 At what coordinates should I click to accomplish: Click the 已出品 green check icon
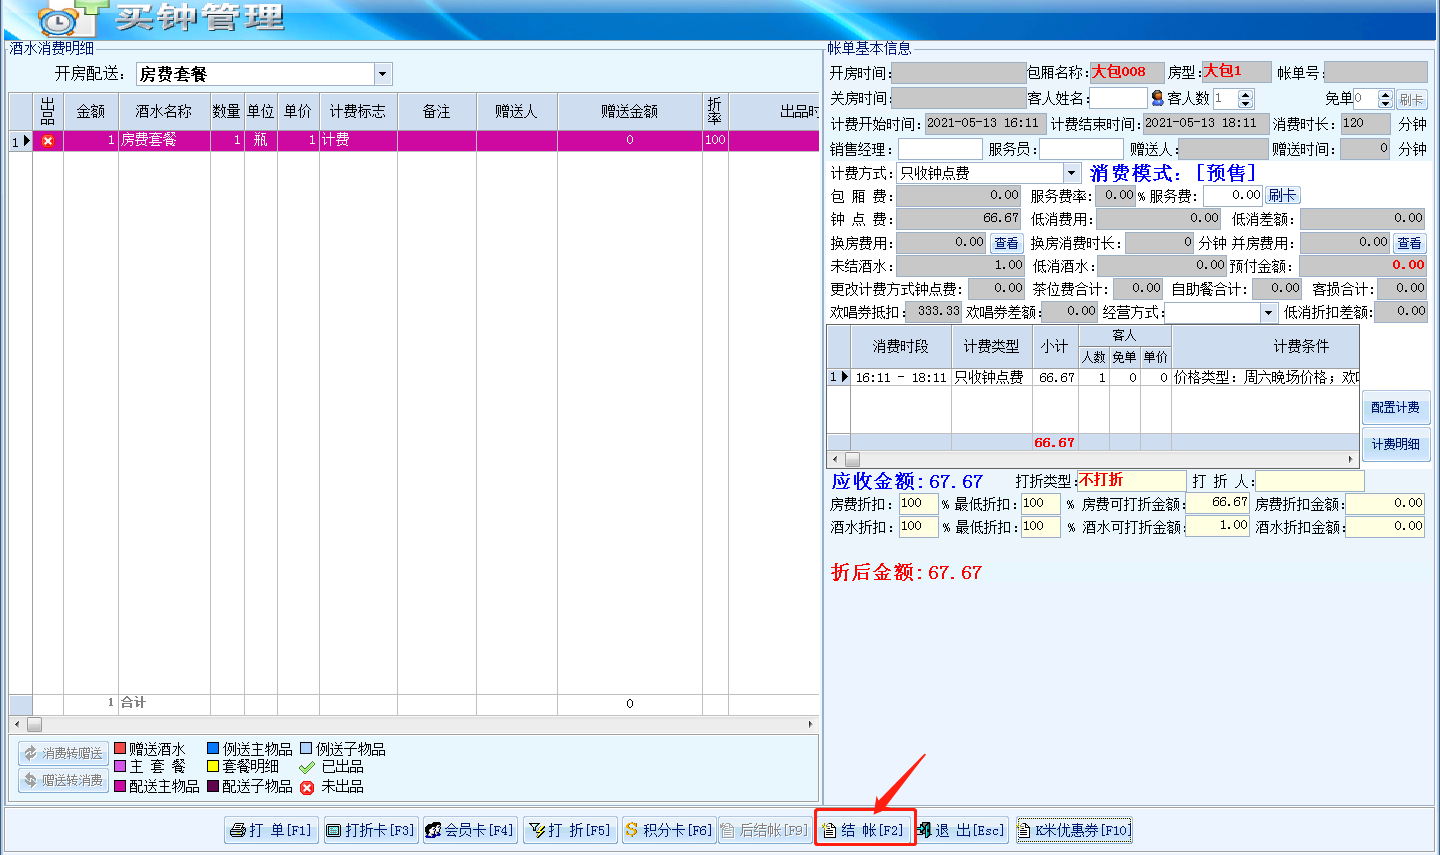[x=307, y=767]
